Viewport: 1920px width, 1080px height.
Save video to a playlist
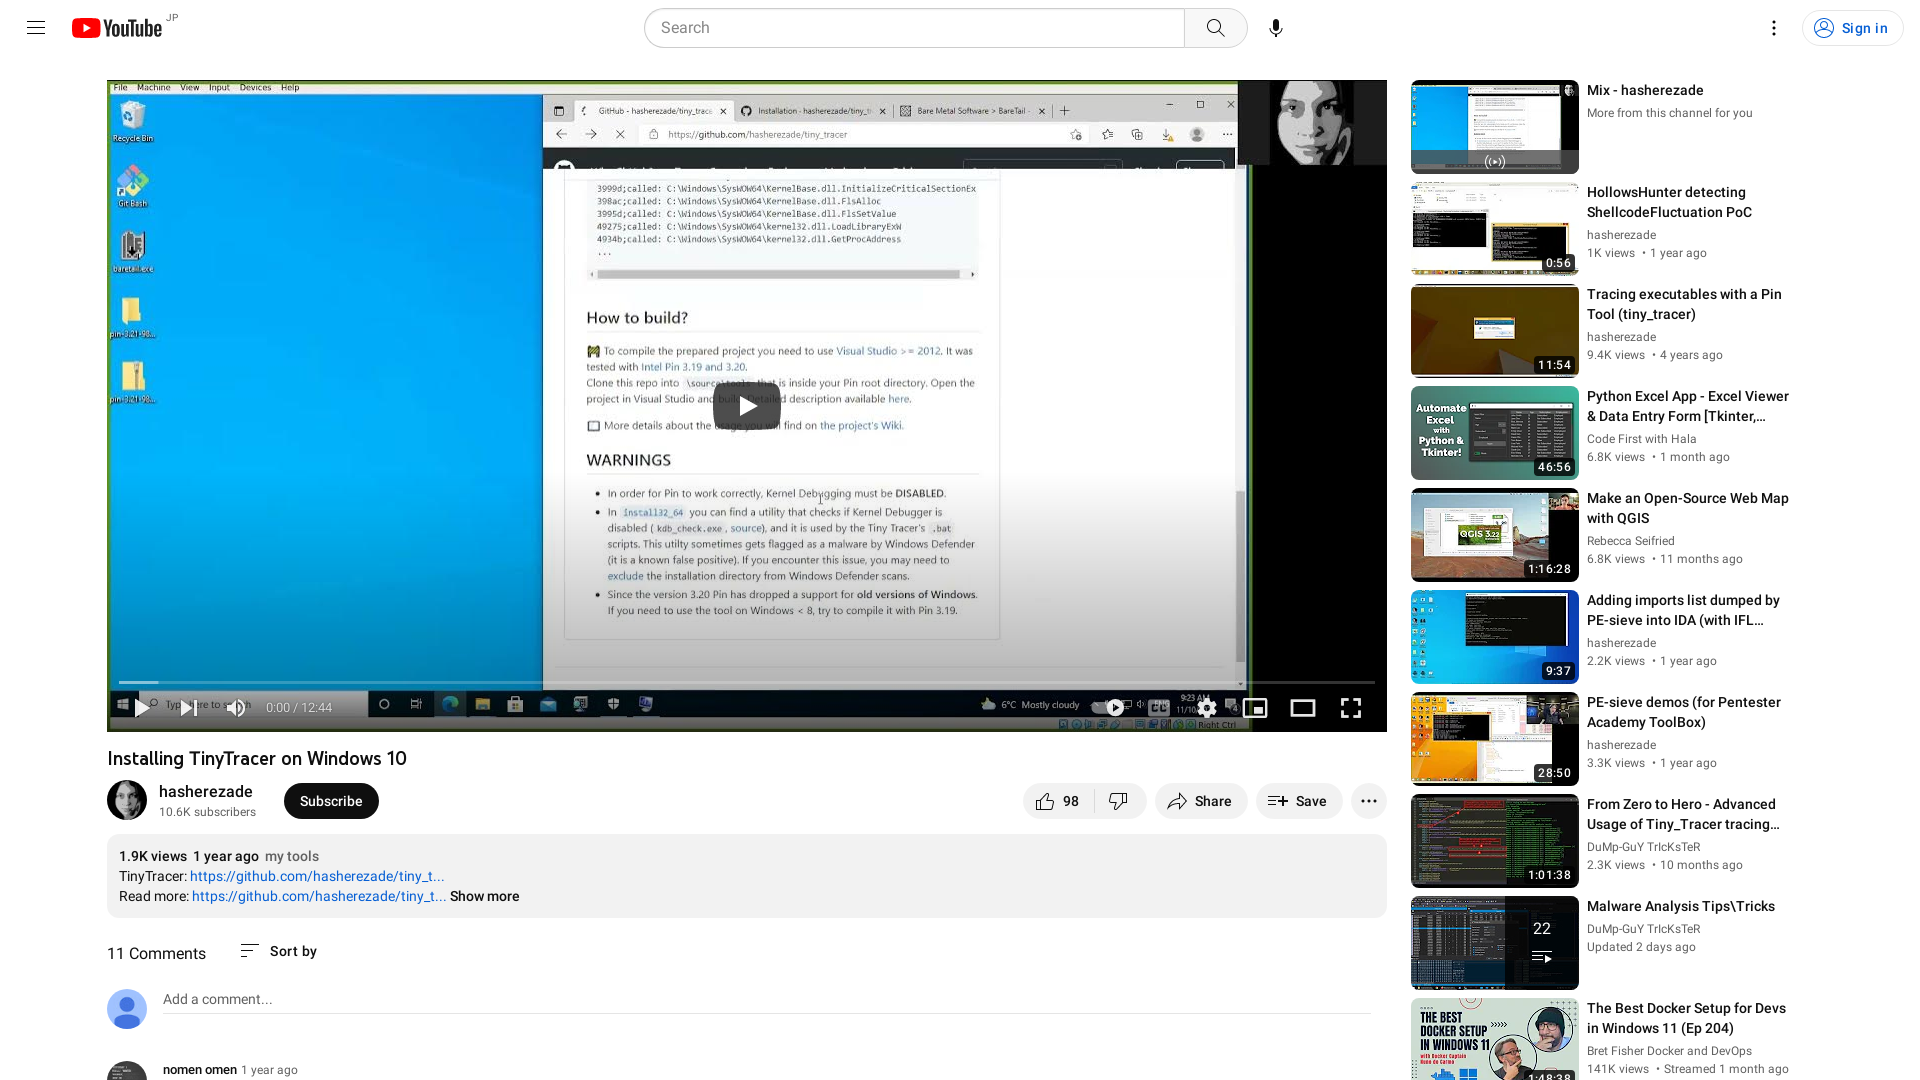pyautogui.click(x=1298, y=801)
